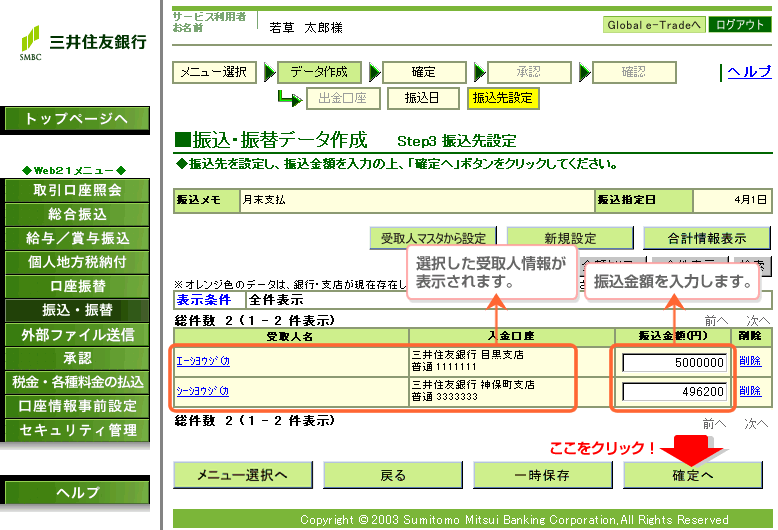Open 承認 in the sidebar menu
Image resolution: width=778 pixels, height=530 pixels.
(x=77, y=358)
